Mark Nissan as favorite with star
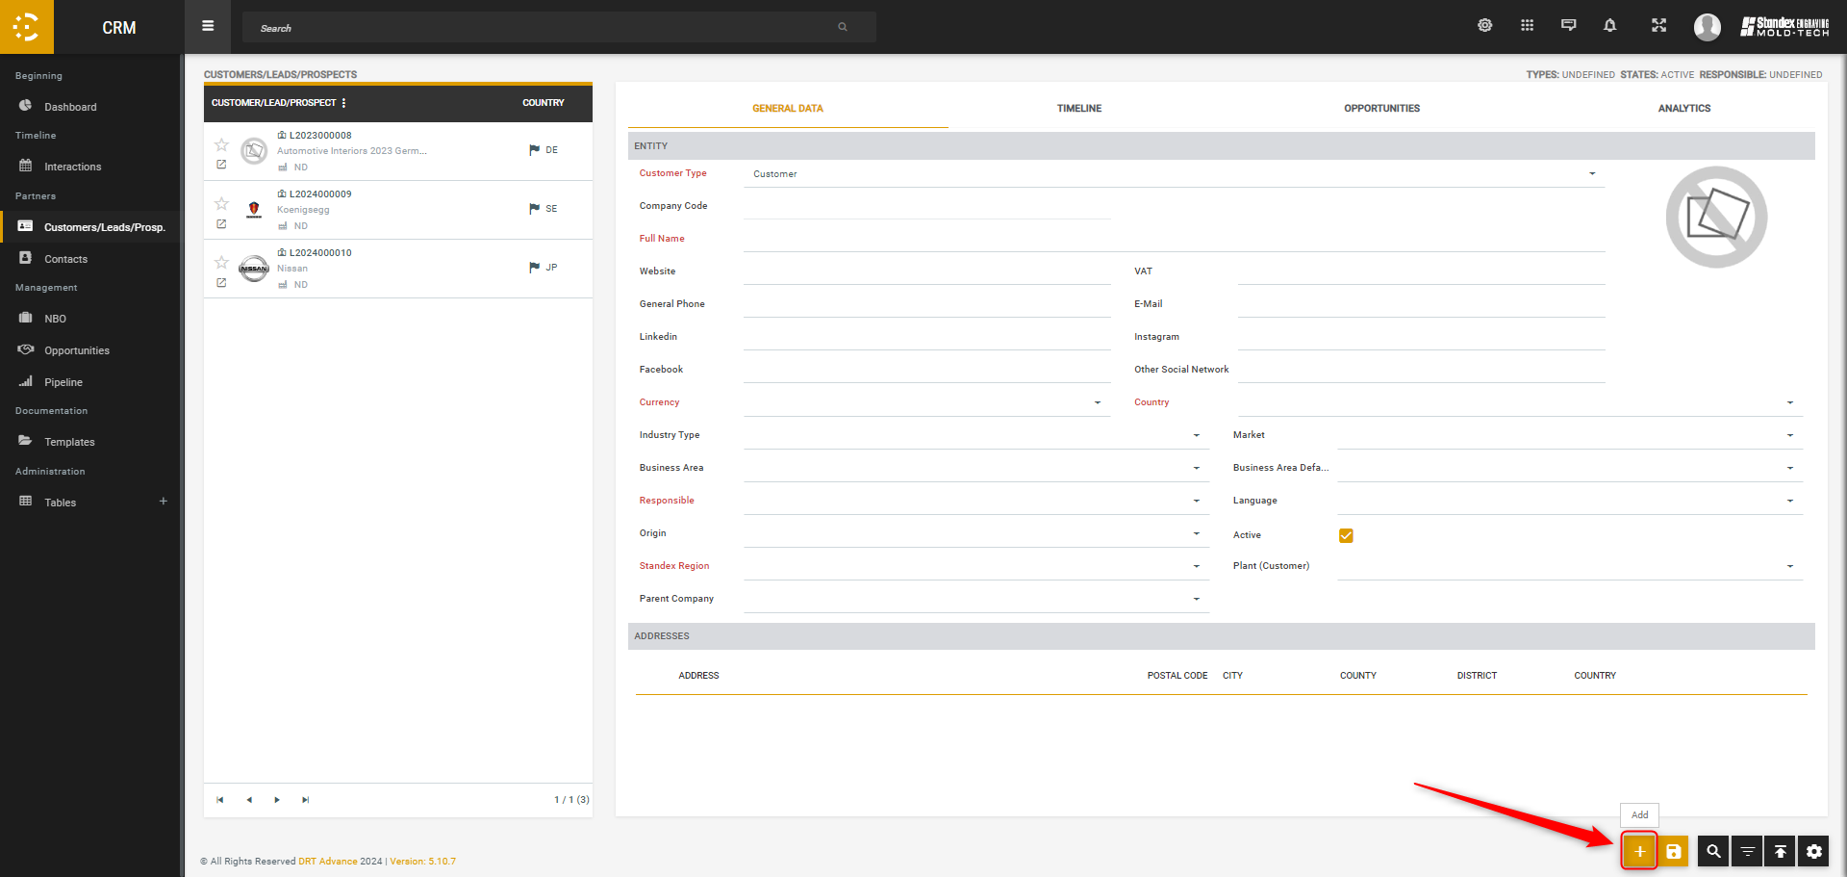1847x877 pixels. point(222,263)
